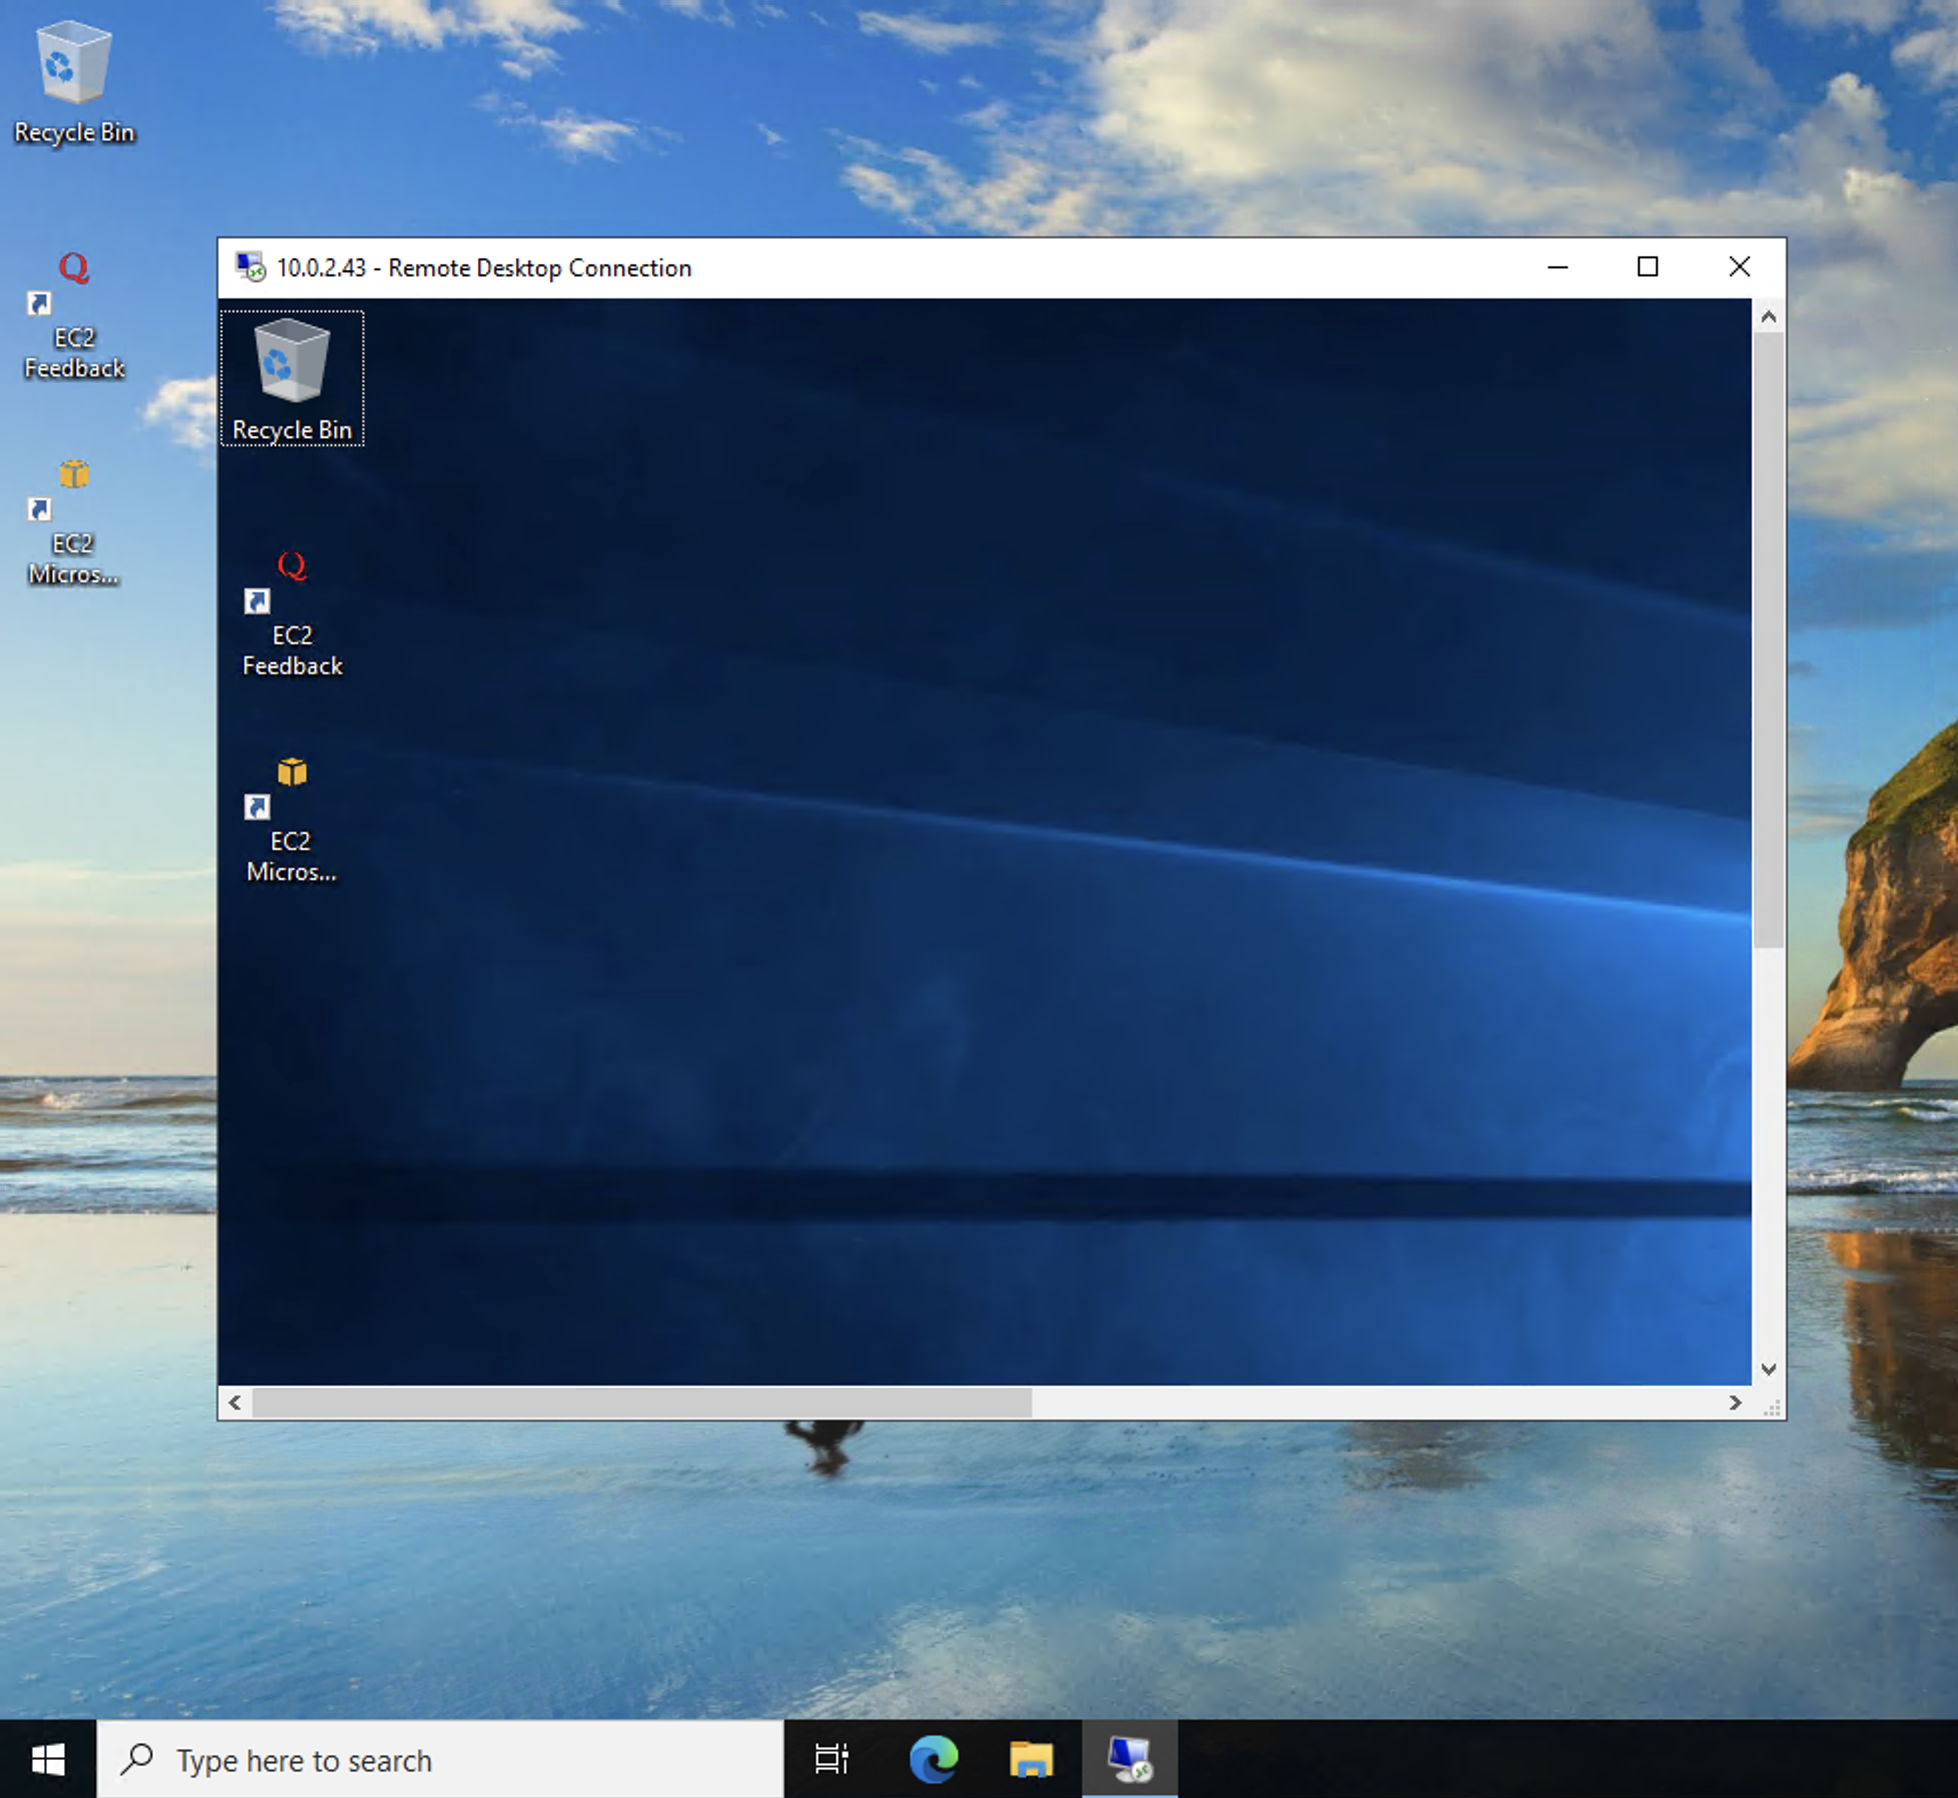The image size is (1958, 1798).
Task: Open the Windows Start menu
Action: coord(49,1759)
